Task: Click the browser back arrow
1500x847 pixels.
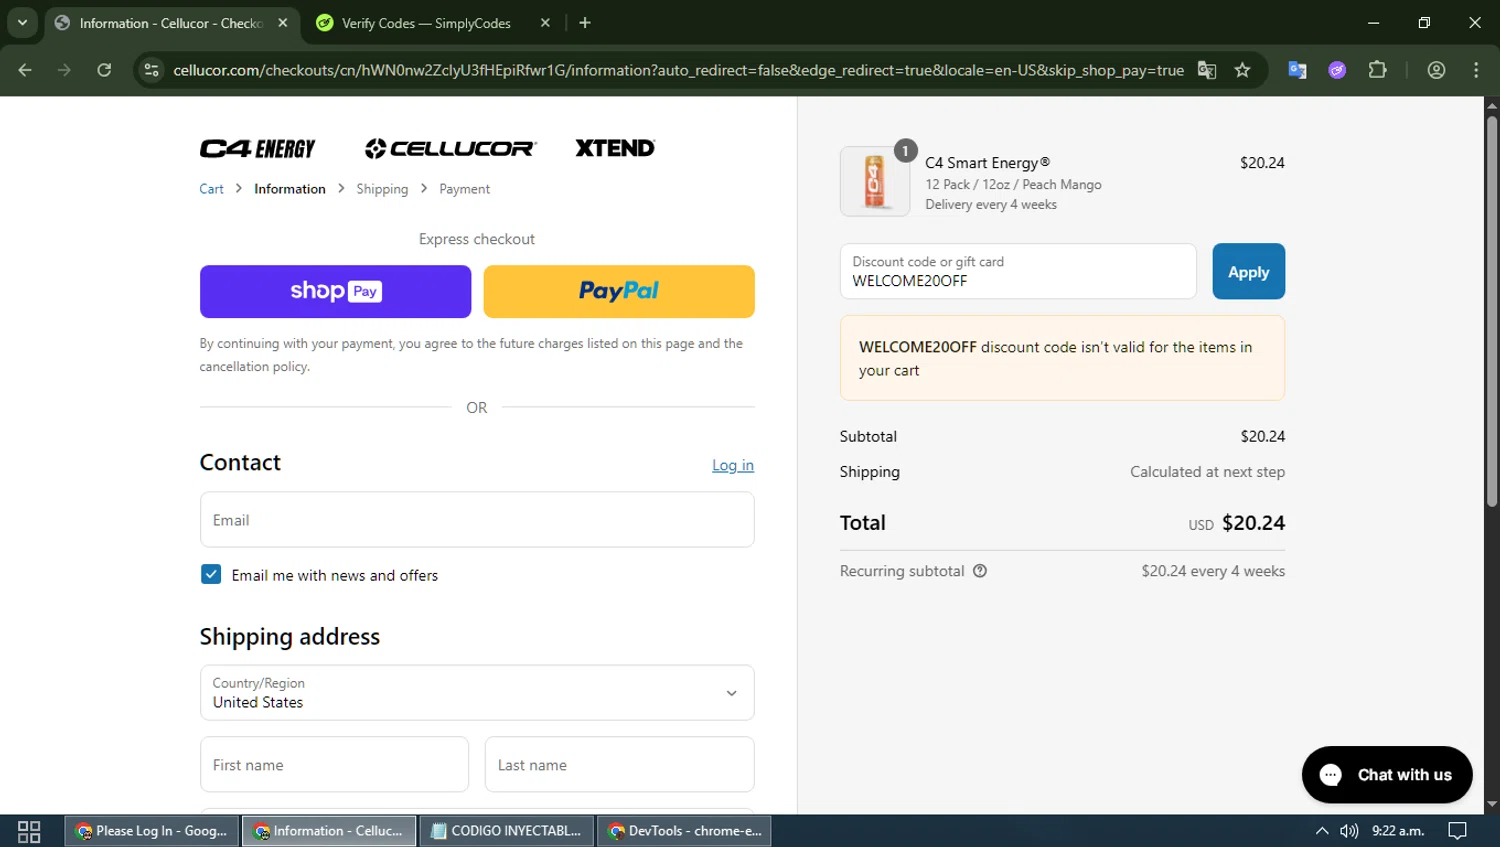Action: point(25,70)
